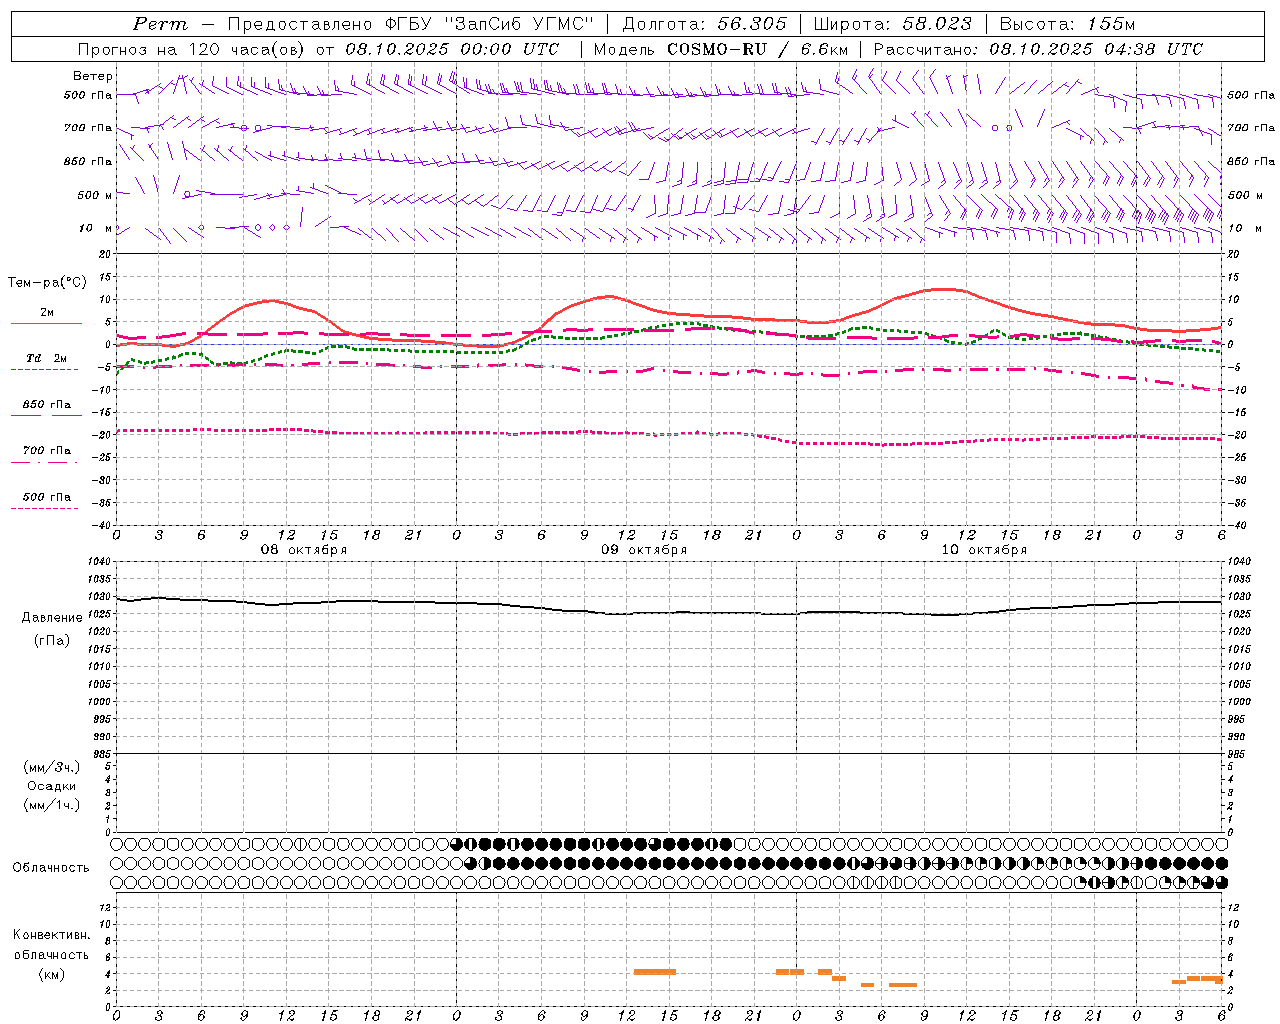This screenshot has width=1280, height=1024.
Task: Select the "Модель COSMO-RU / 6.6км" text
Action: coord(721,49)
